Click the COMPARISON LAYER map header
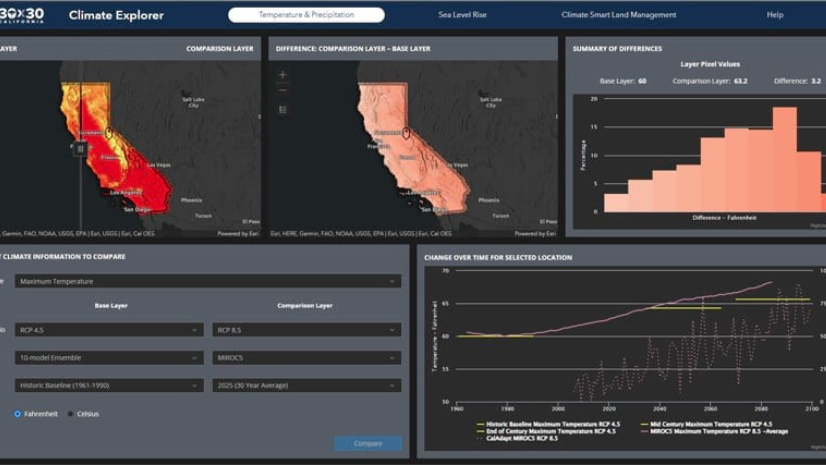 pos(220,48)
